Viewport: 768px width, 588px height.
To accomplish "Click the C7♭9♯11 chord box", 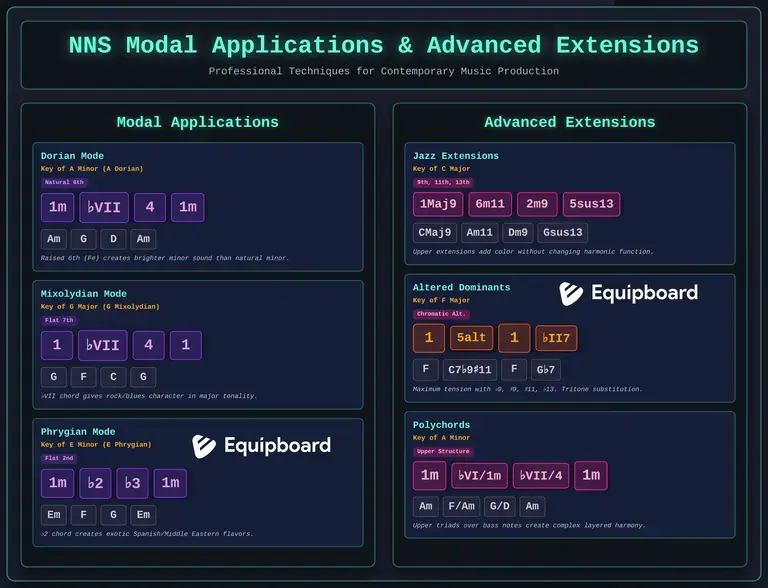I will click(470, 370).
